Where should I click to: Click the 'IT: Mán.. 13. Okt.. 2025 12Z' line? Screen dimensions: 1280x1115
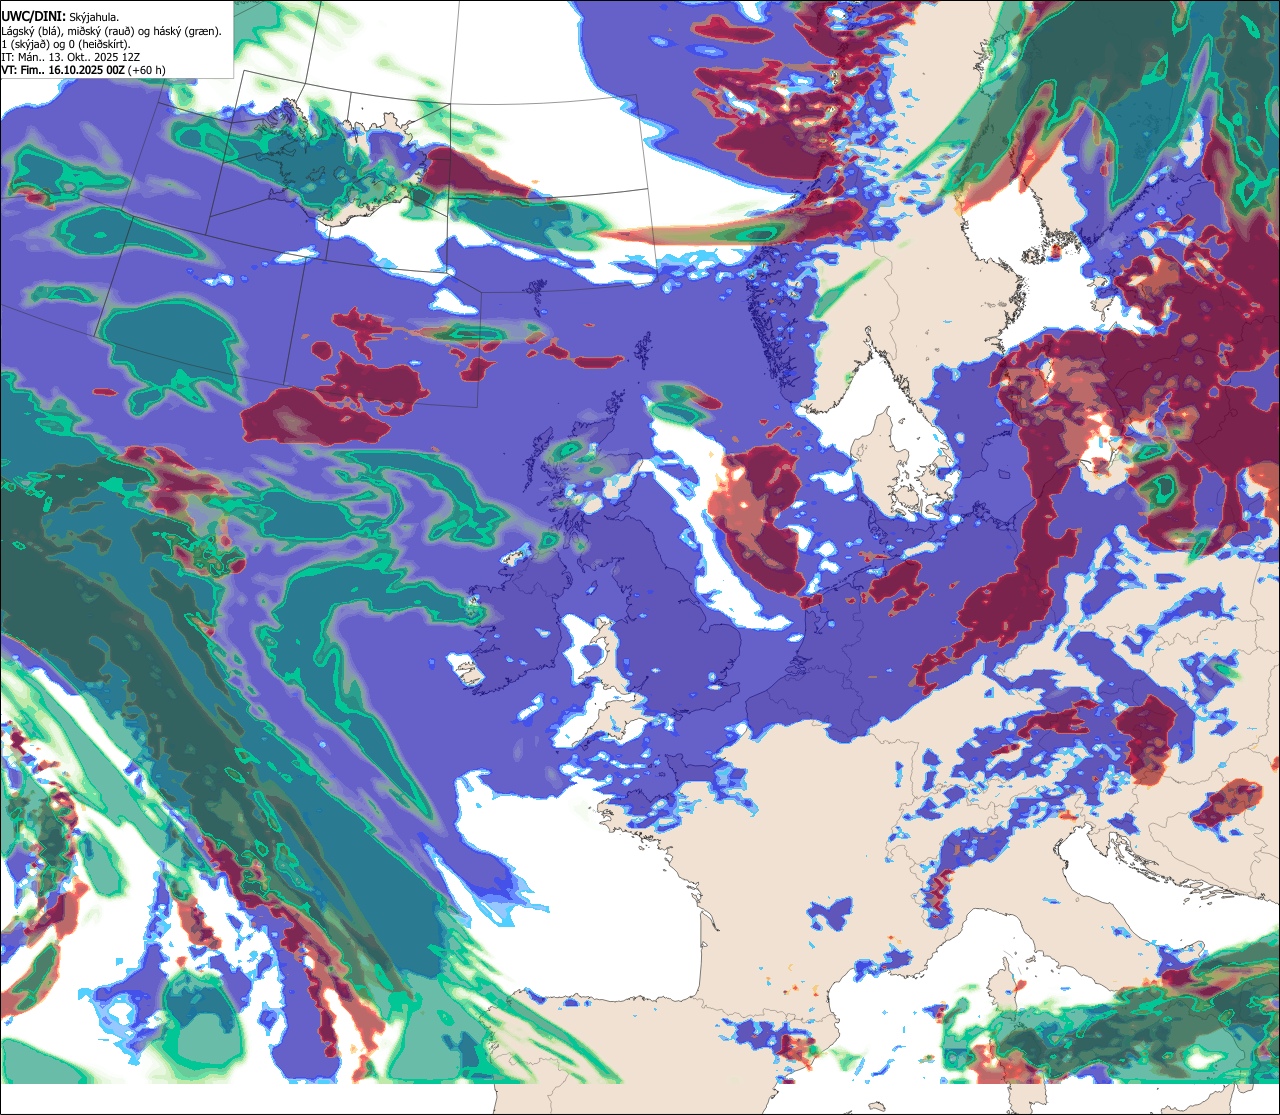point(71,58)
